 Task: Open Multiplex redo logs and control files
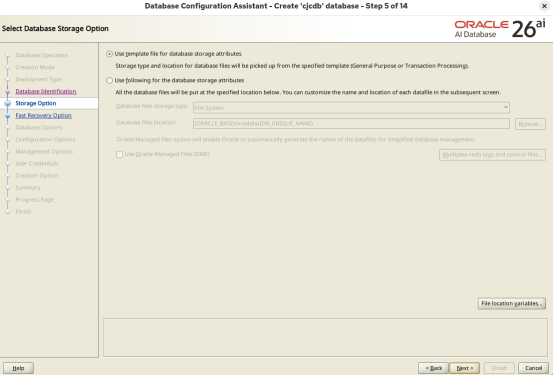[492, 154]
